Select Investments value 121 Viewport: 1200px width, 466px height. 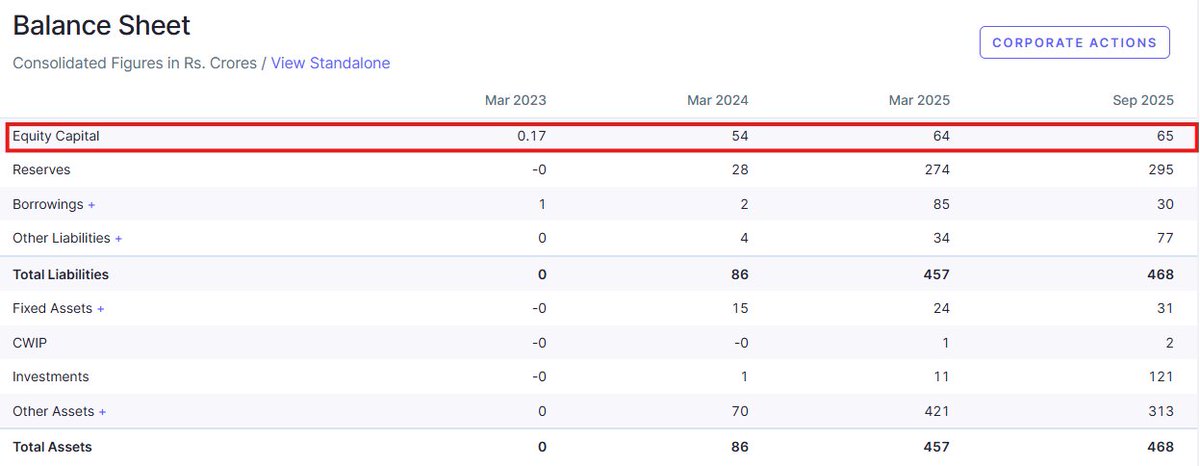1162,376
